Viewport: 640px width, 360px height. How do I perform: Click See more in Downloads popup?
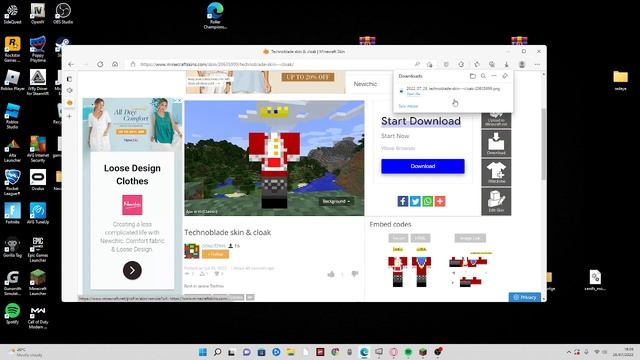coord(408,106)
